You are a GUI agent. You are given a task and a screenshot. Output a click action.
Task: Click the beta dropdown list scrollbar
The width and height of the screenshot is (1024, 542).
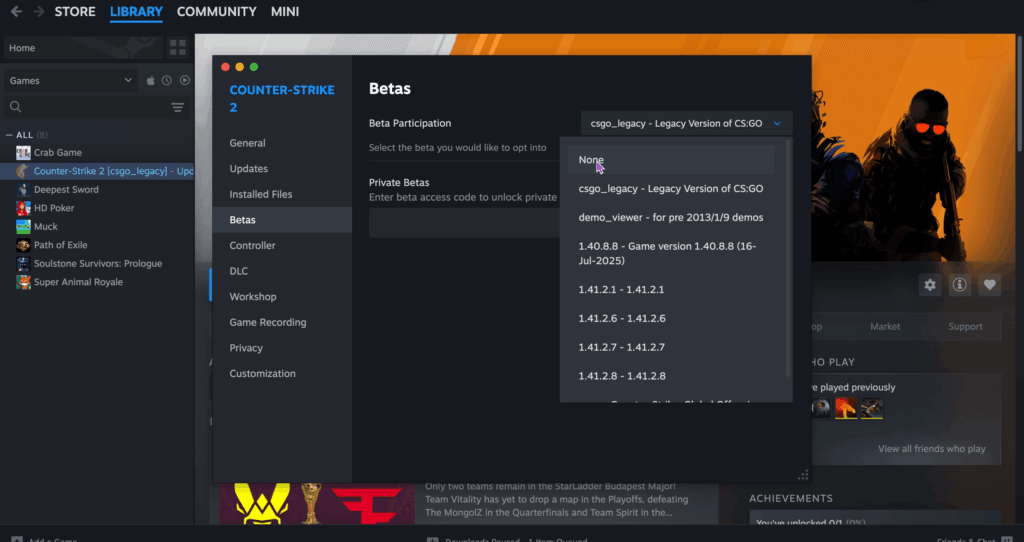tap(788, 258)
